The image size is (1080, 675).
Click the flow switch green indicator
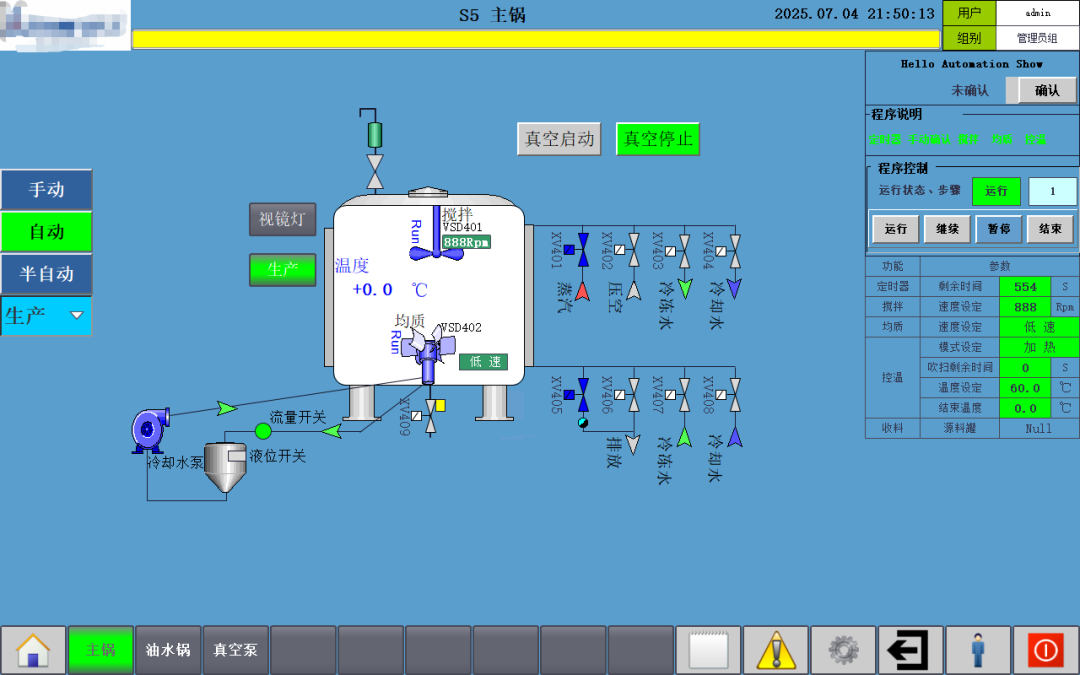(261, 430)
